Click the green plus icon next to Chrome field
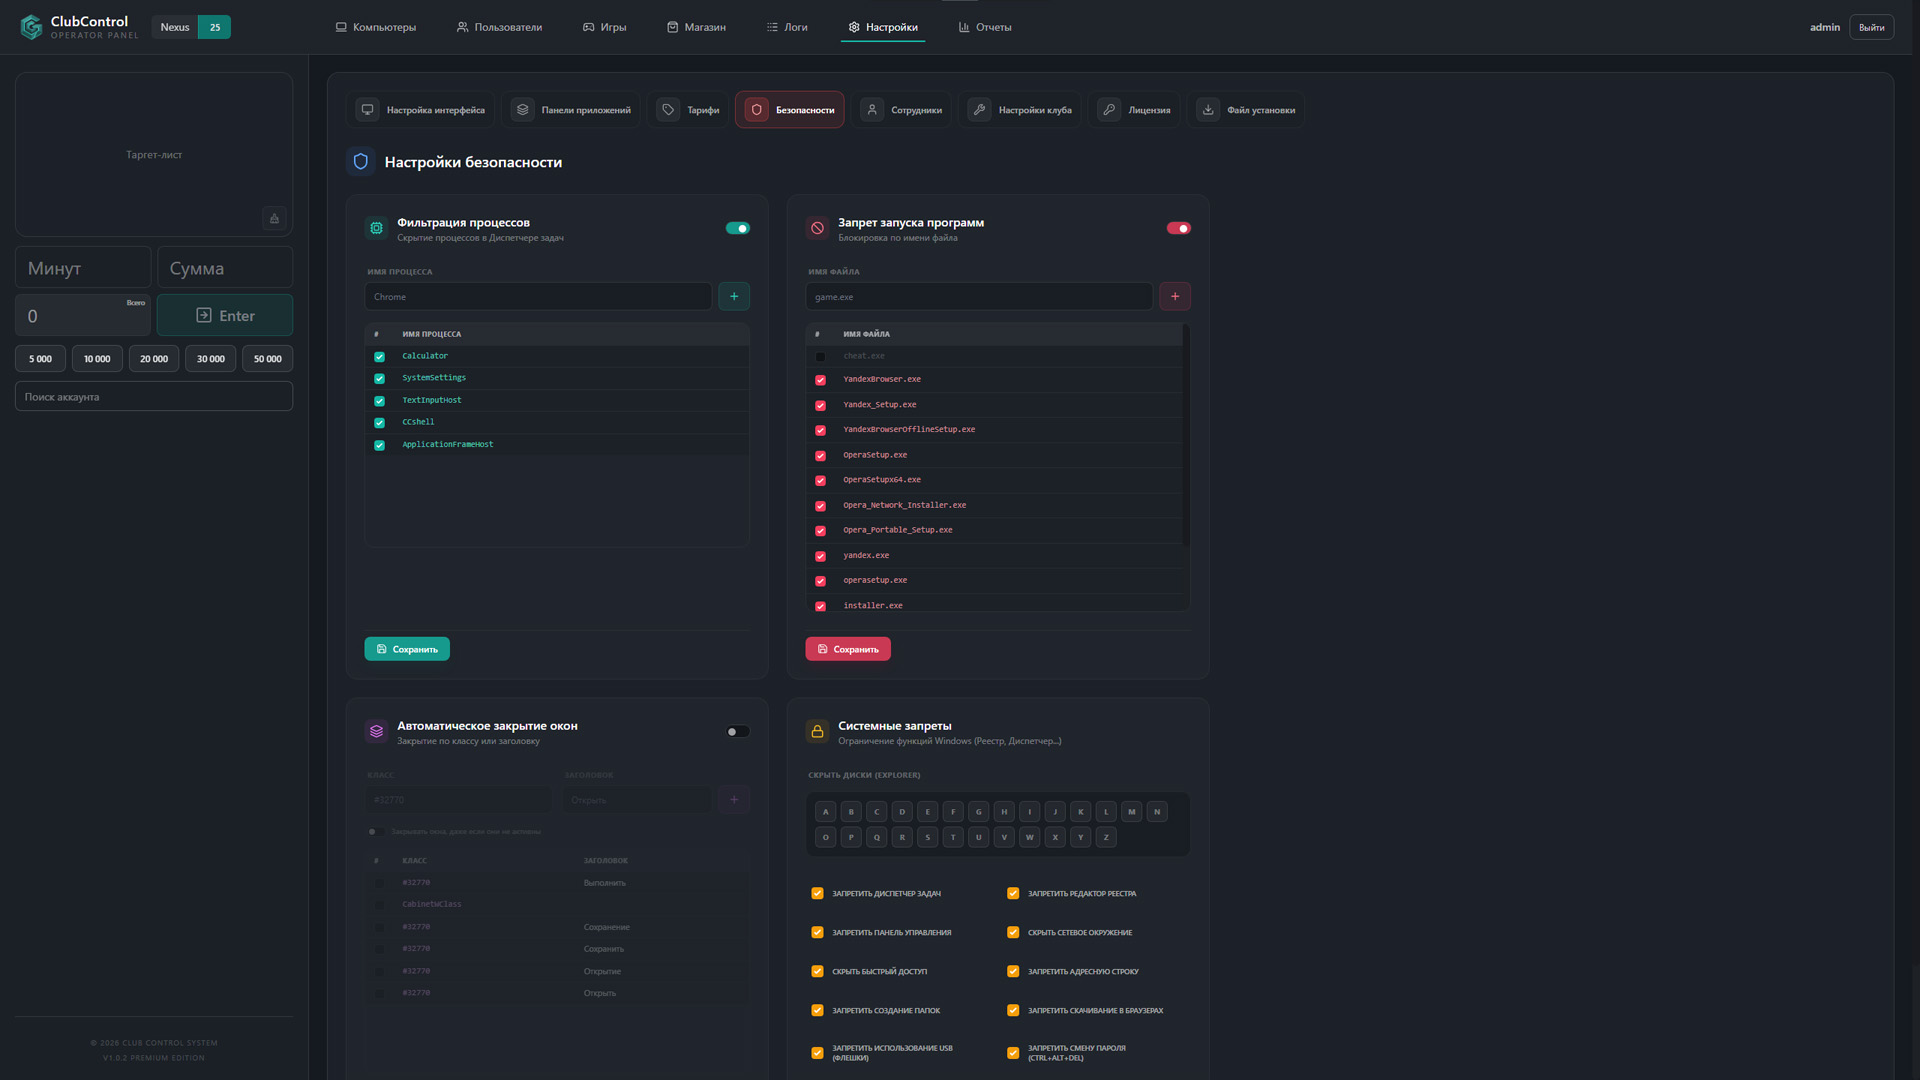The image size is (1920, 1080). tap(734, 296)
